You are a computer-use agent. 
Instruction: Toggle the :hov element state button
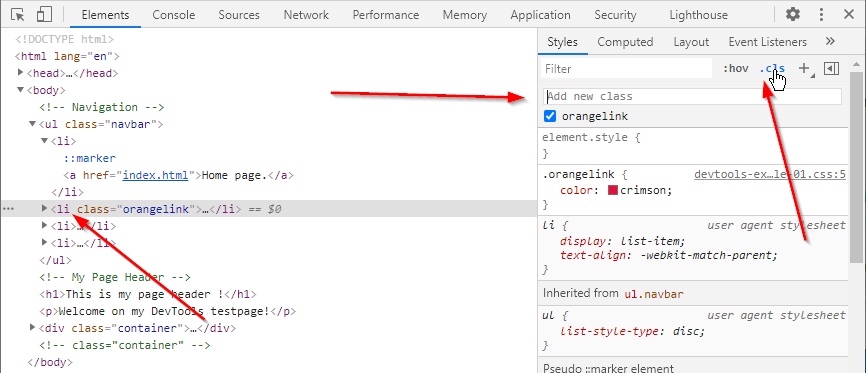click(x=736, y=69)
